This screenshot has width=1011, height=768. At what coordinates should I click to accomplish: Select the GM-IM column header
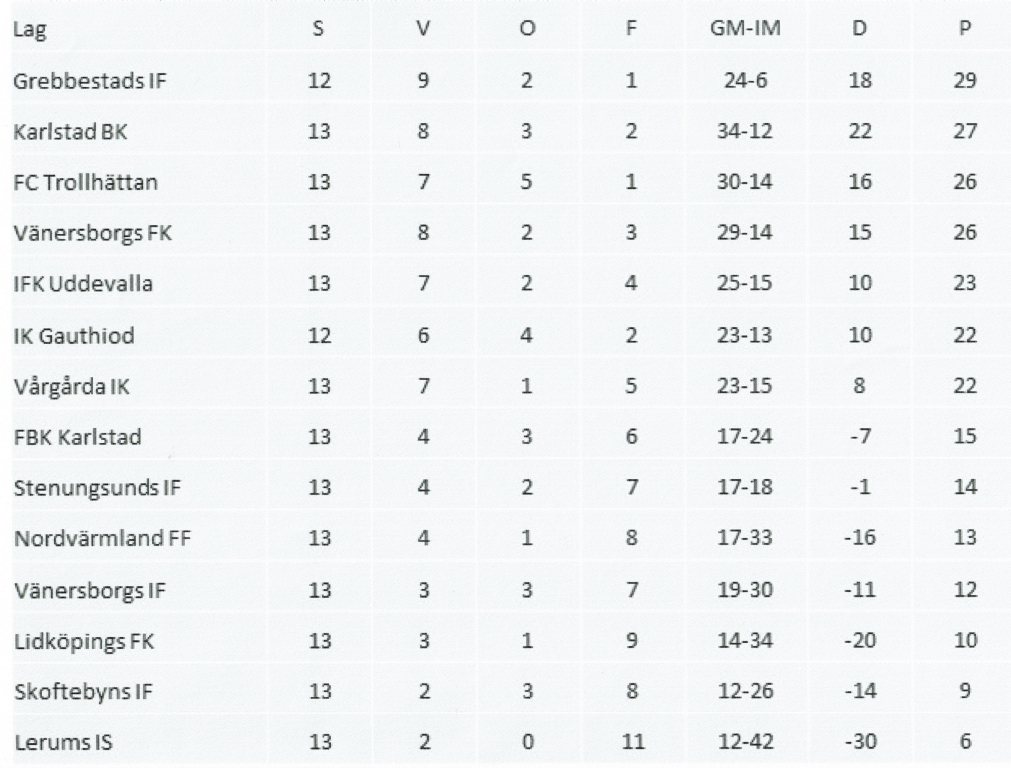coord(745,28)
